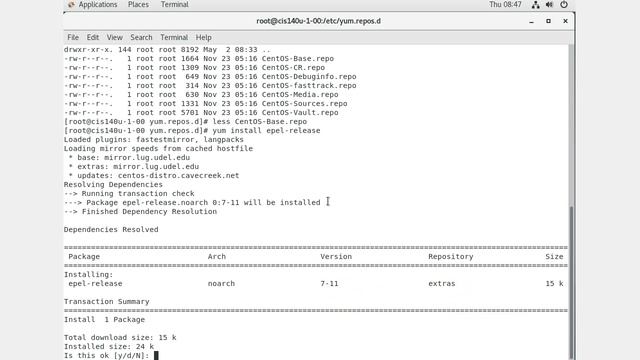Click 'epel-release' in the package table
Viewport: 640px width, 360px height.
pos(95,283)
